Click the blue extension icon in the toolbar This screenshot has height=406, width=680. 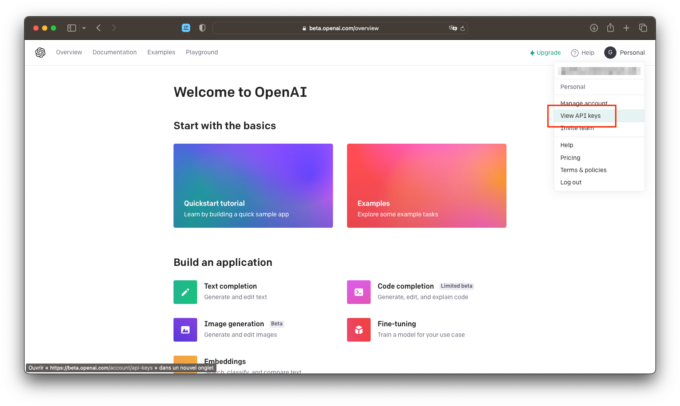186,28
